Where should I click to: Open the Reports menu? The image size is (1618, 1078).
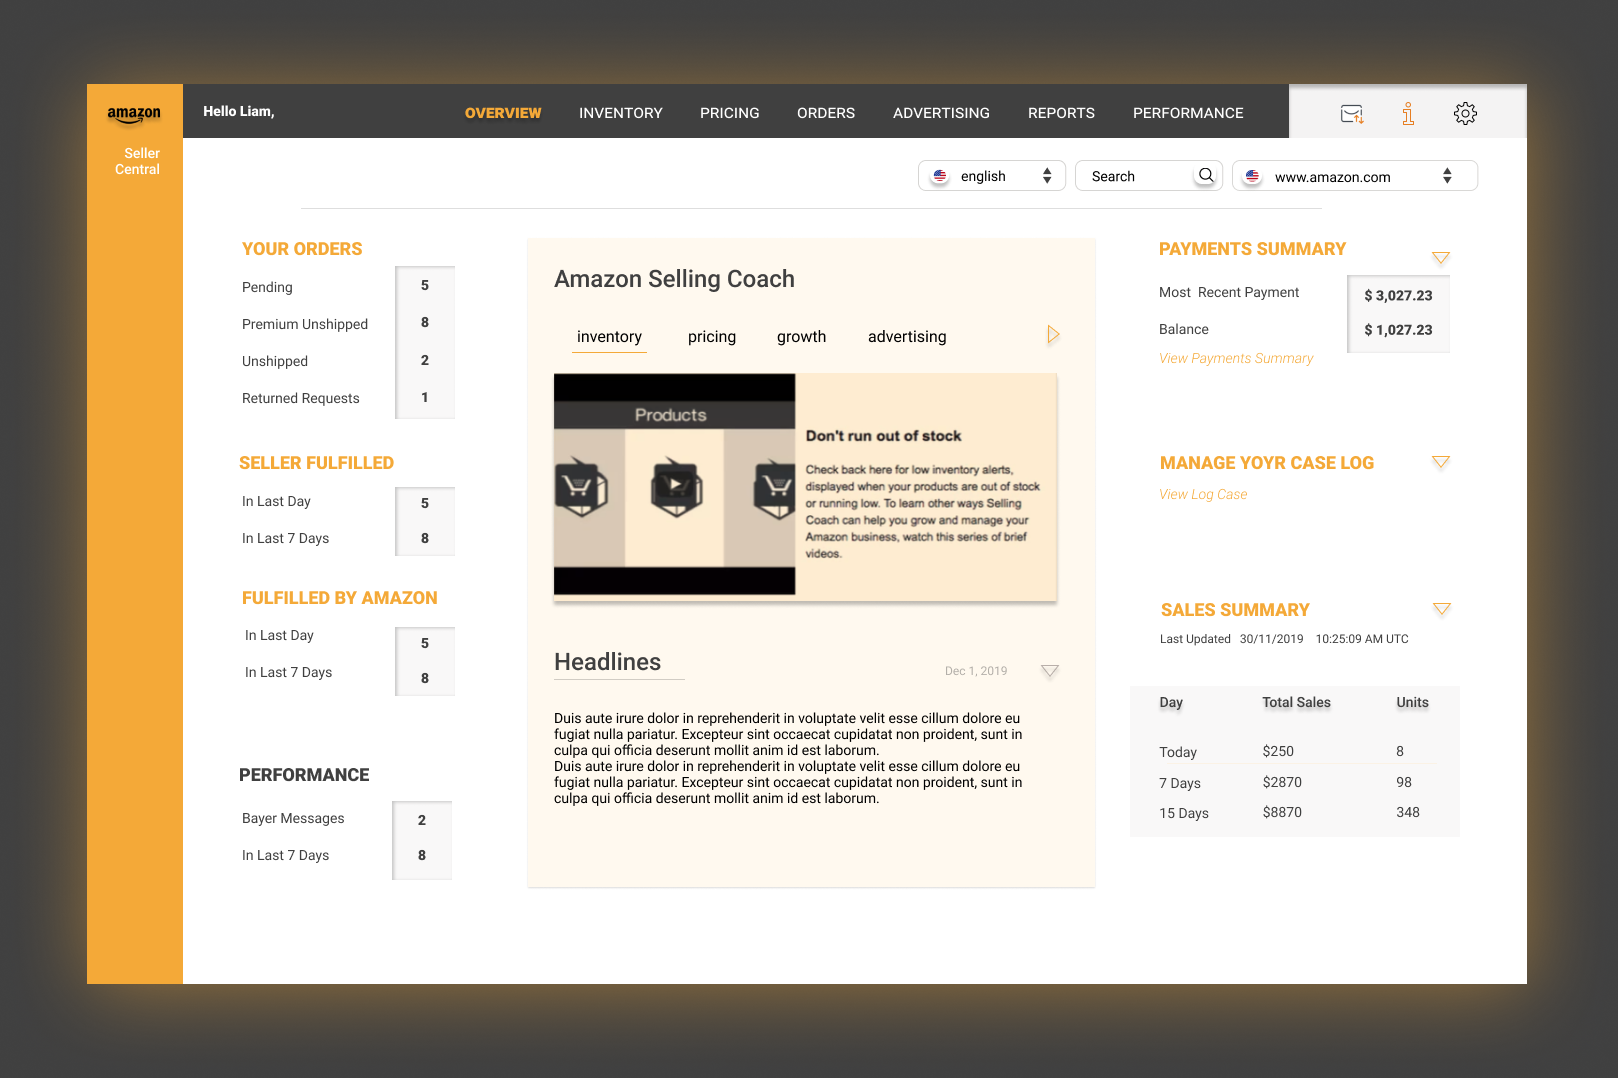pos(1061,113)
